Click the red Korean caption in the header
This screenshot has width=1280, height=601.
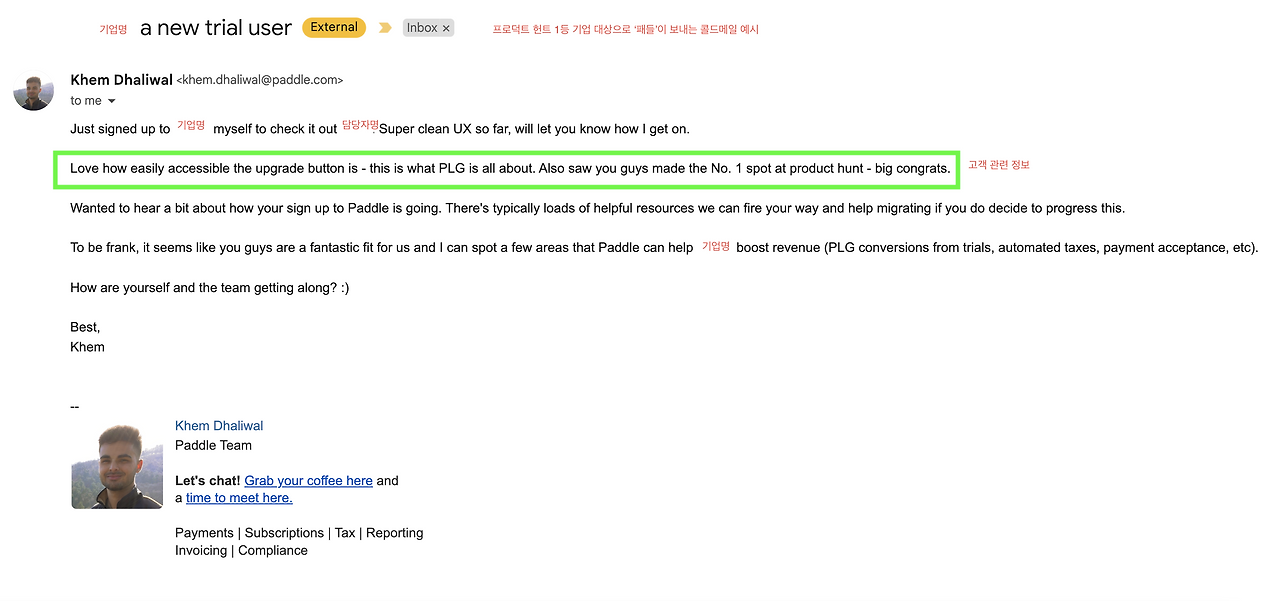625,29
